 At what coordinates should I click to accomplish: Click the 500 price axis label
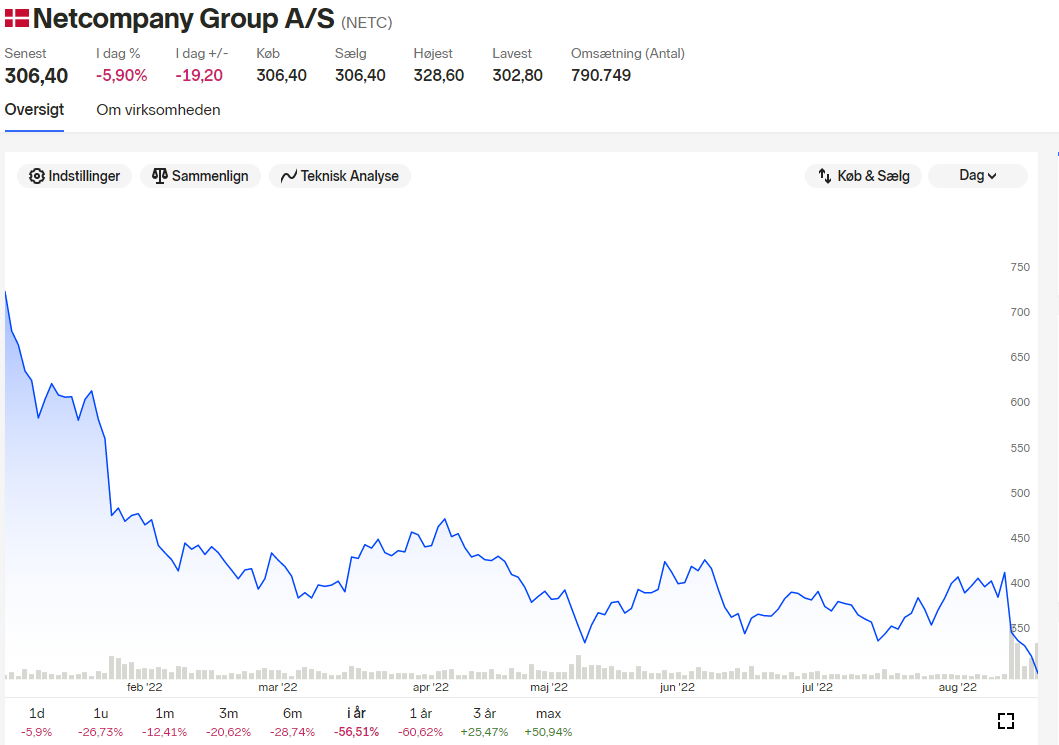1020,493
